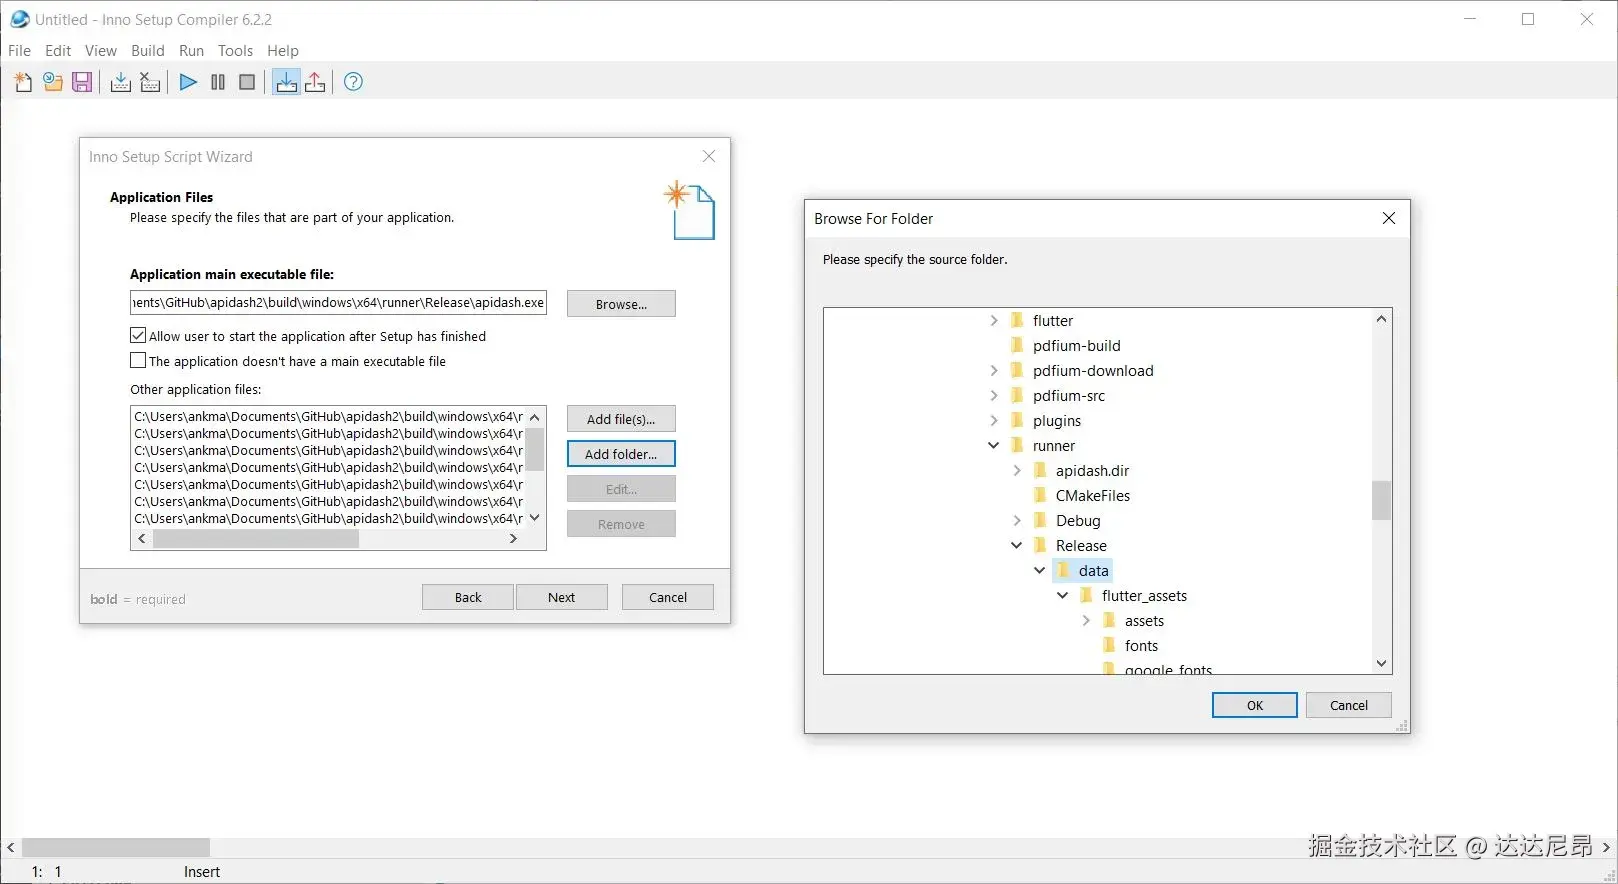The width and height of the screenshot is (1618, 884).
Task: Collapse the Release folder node
Action: [x=1016, y=545]
